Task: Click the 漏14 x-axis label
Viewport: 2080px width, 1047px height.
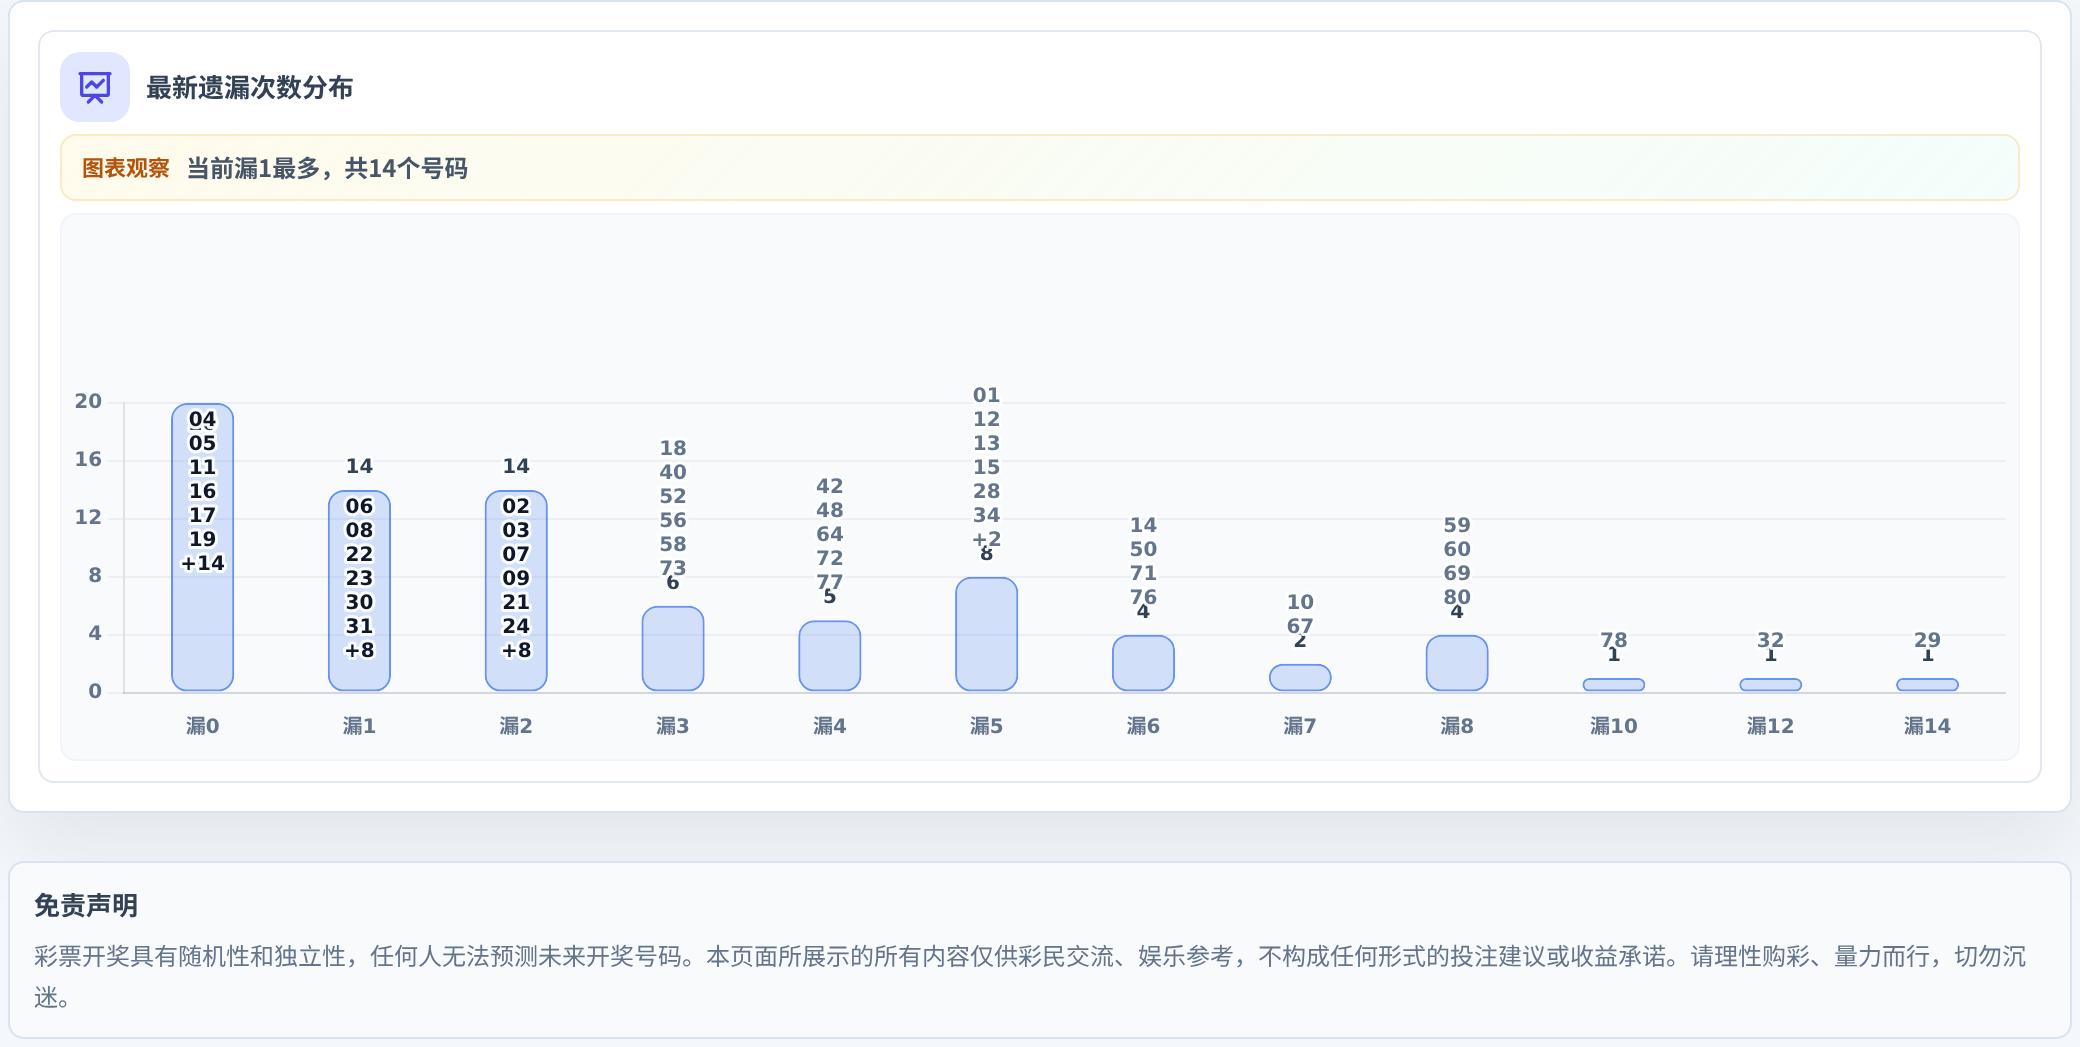Action: (1927, 726)
